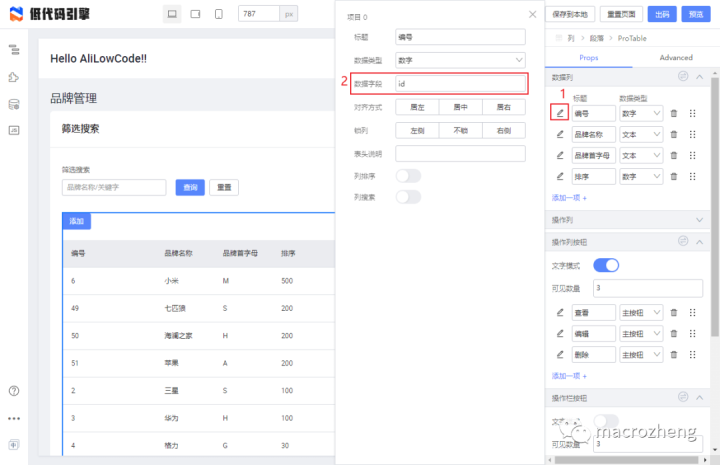Set alignment to 居中
Viewport: 720px width, 465px height.
point(461,107)
